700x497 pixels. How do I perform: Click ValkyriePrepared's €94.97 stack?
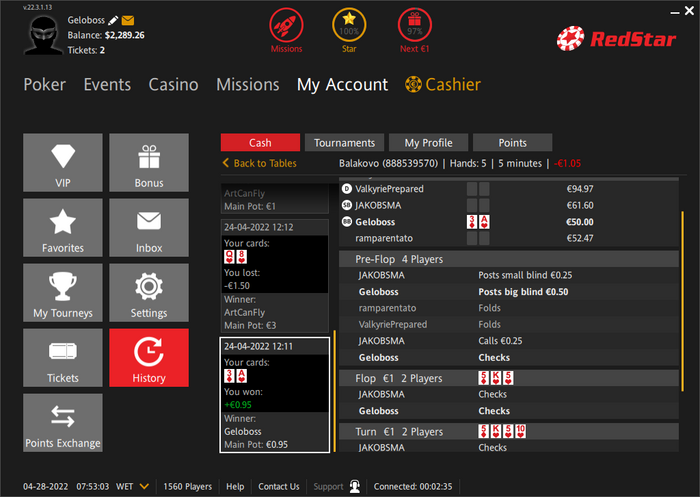(580, 189)
